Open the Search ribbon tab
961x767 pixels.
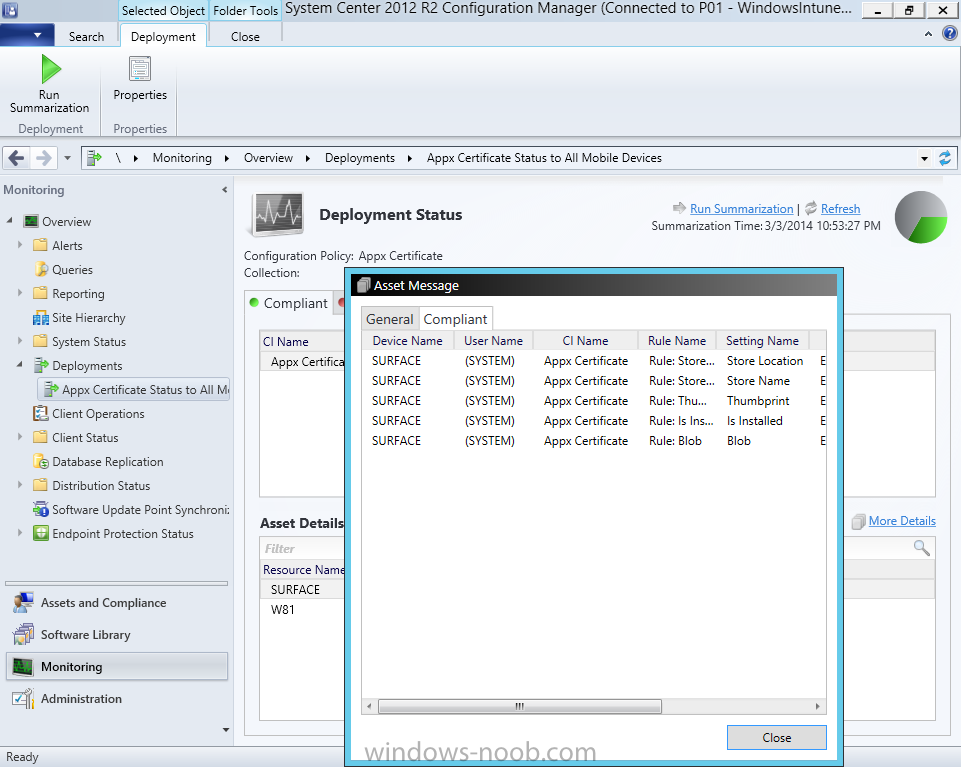(x=86, y=37)
